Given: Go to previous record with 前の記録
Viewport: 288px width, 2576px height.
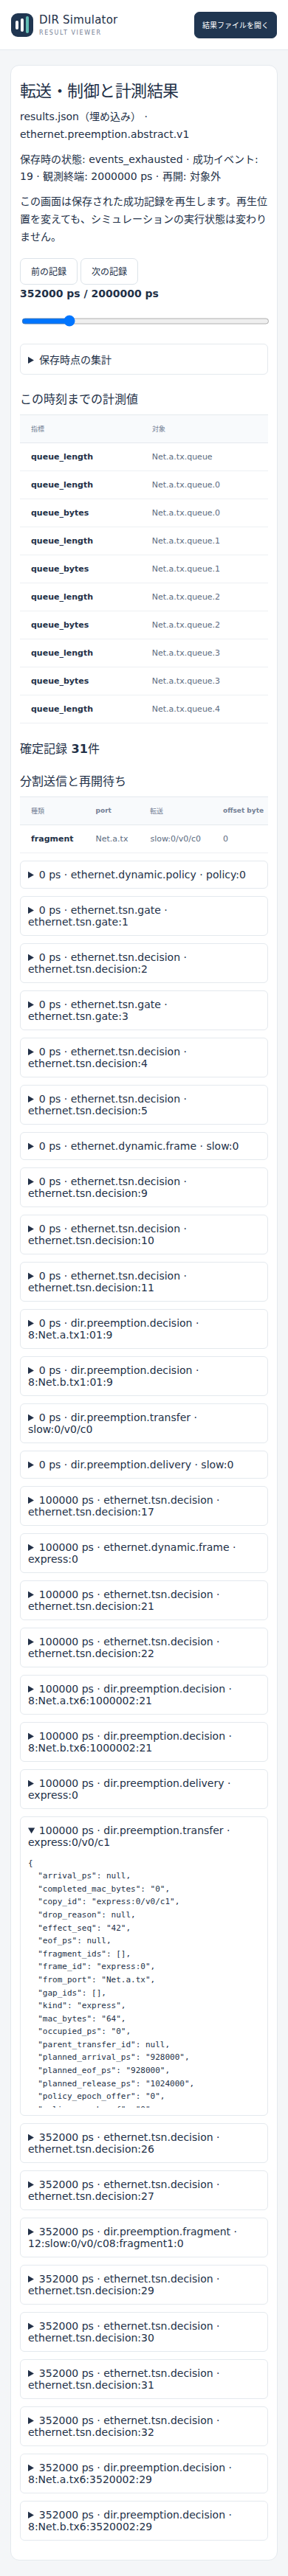Looking at the screenshot, I should pos(48,271).
